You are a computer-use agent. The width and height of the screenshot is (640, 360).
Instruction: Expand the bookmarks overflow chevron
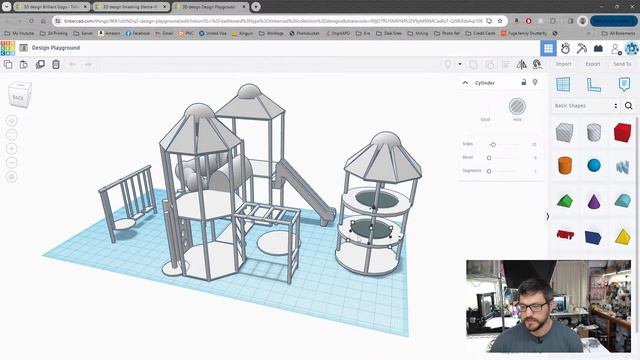(x=589, y=33)
